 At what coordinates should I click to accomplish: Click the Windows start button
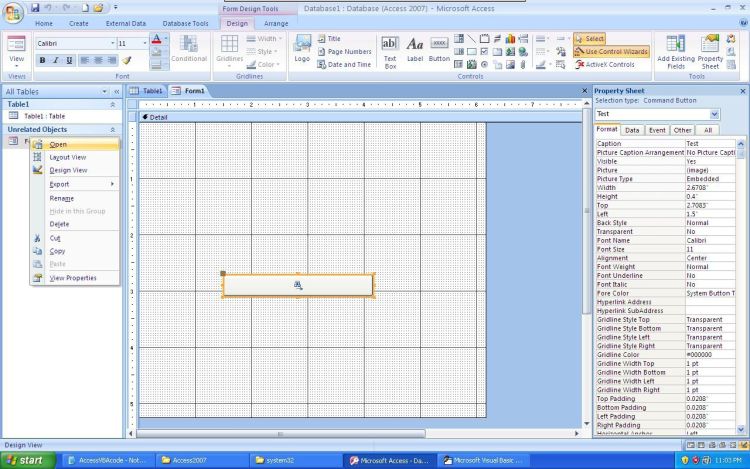(28, 460)
